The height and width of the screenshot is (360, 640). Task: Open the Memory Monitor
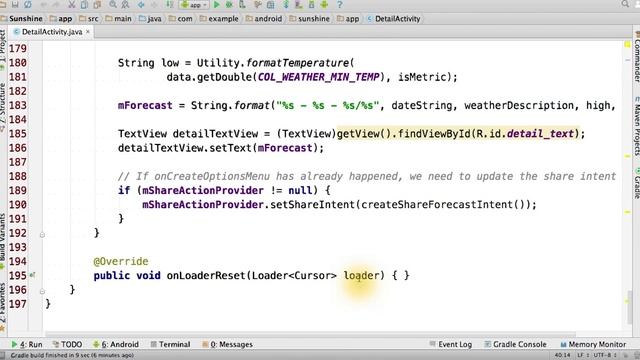coord(593,344)
